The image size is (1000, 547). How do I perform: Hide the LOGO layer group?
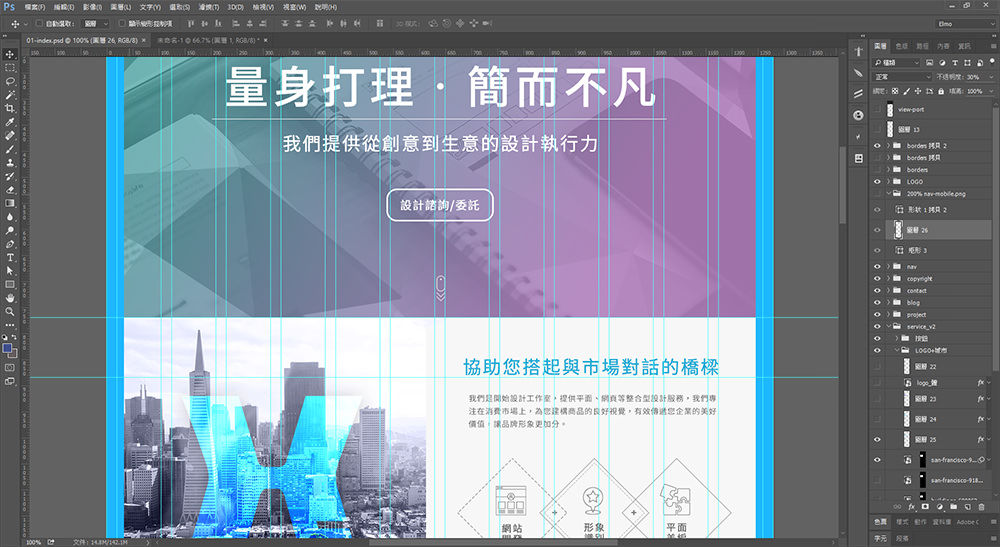point(877,182)
